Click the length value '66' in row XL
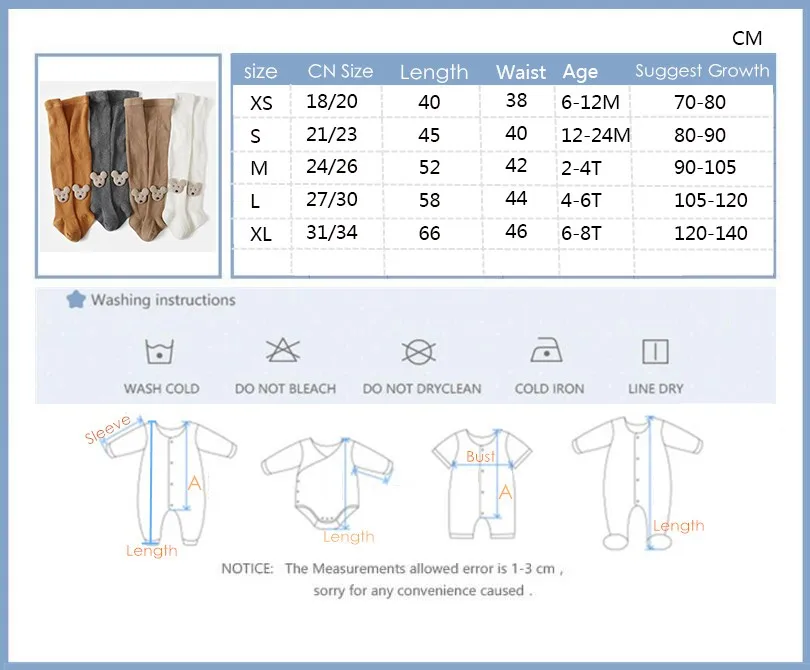810x670 pixels. click(429, 233)
